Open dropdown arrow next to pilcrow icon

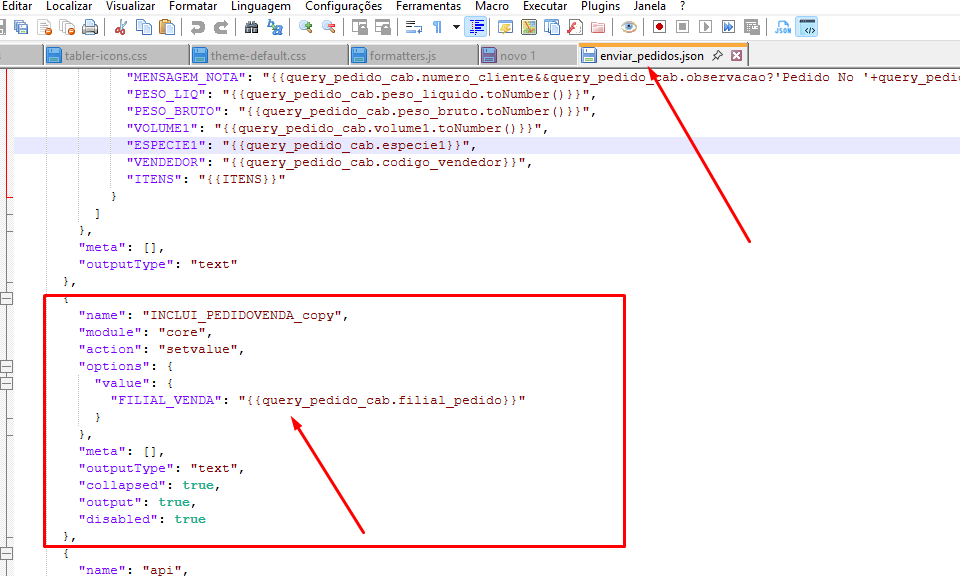[x=456, y=27]
